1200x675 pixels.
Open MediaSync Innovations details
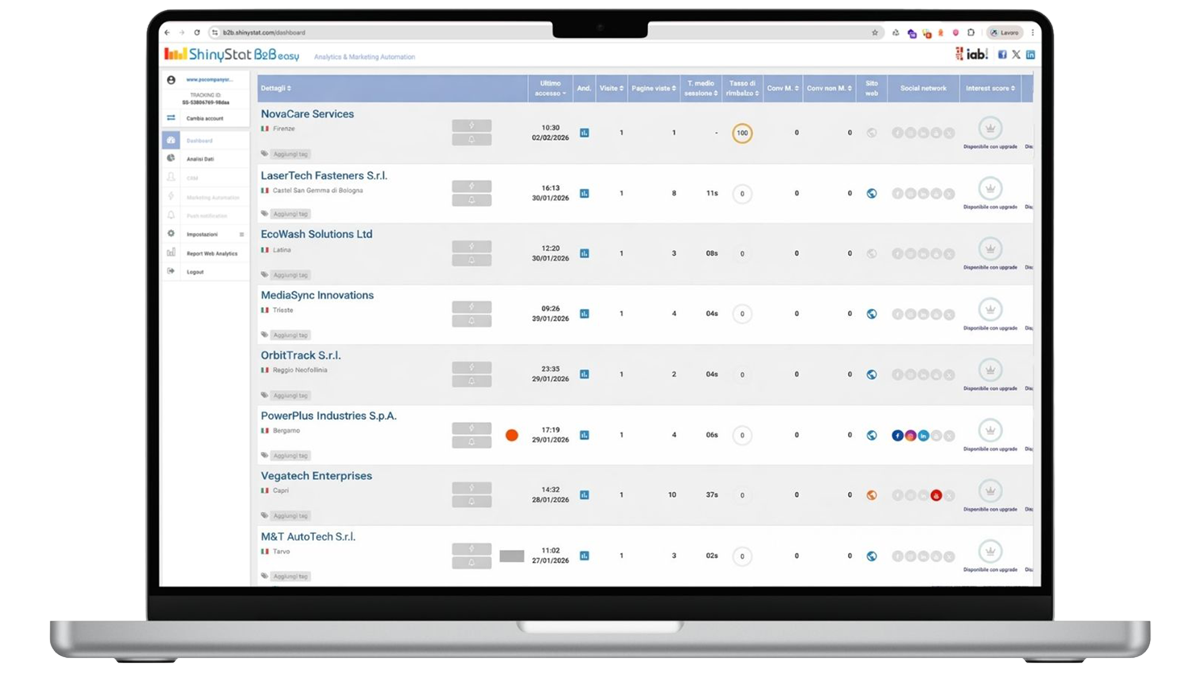[x=317, y=295]
